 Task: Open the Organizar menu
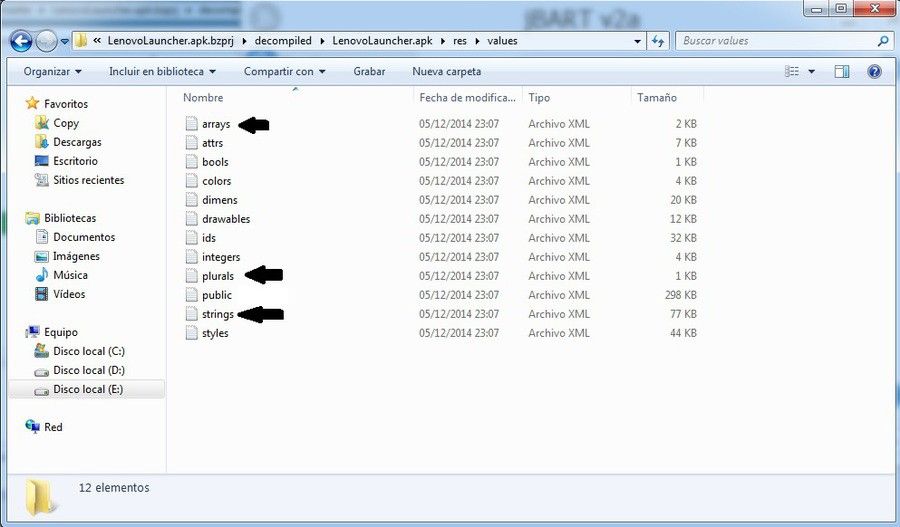coord(52,72)
